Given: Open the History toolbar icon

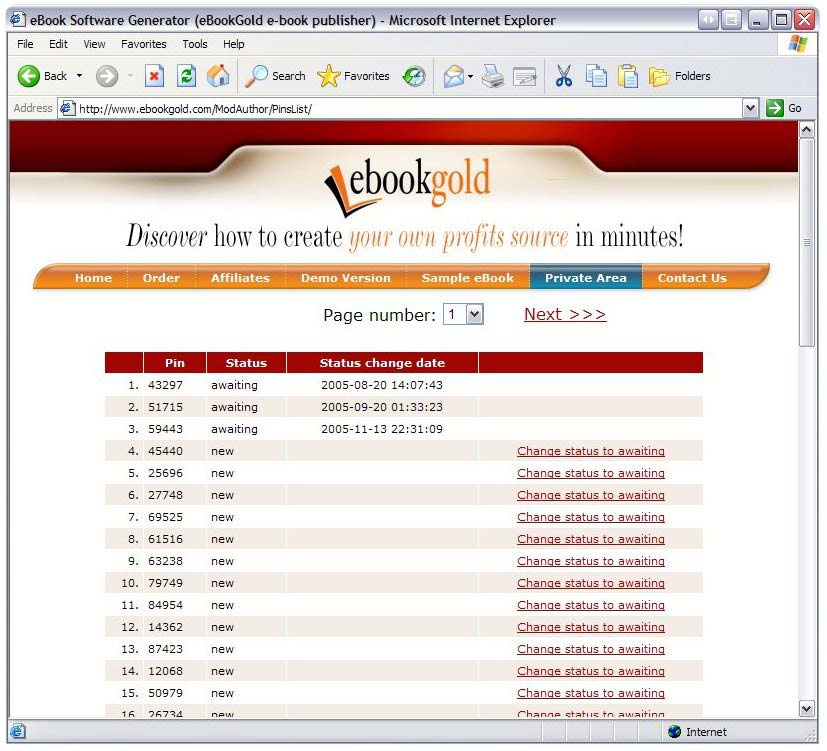Looking at the screenshot, I should tap(414, 76).
